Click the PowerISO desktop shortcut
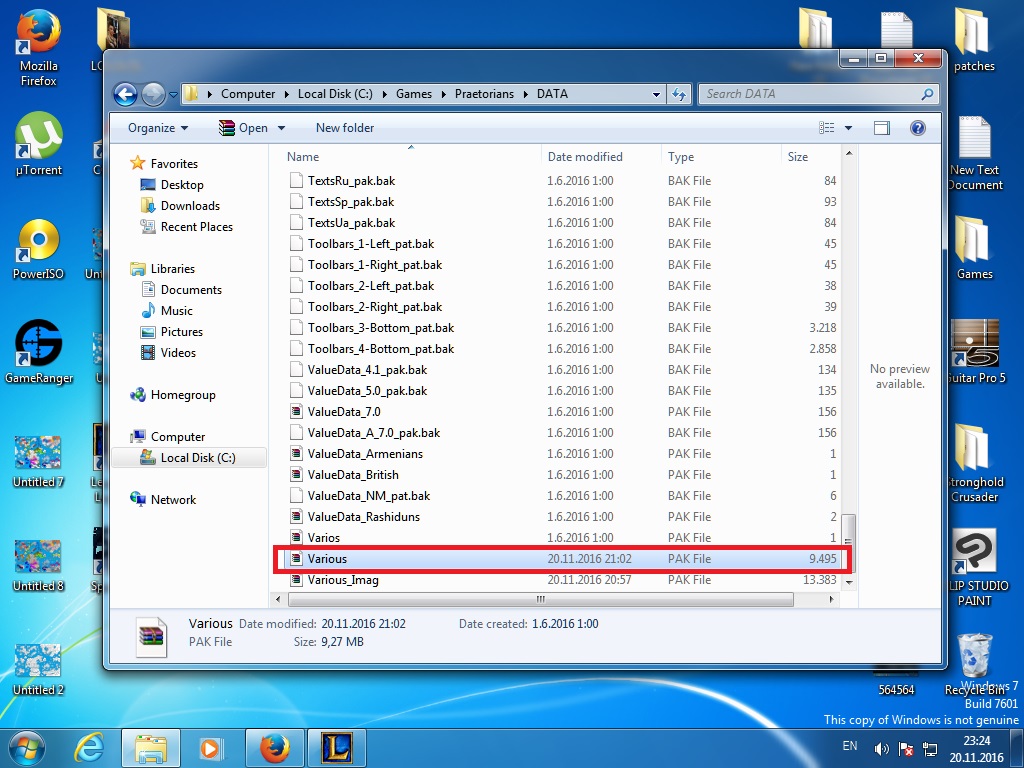This screenshot has width=1024, height=768. click(x=38, y=249)
